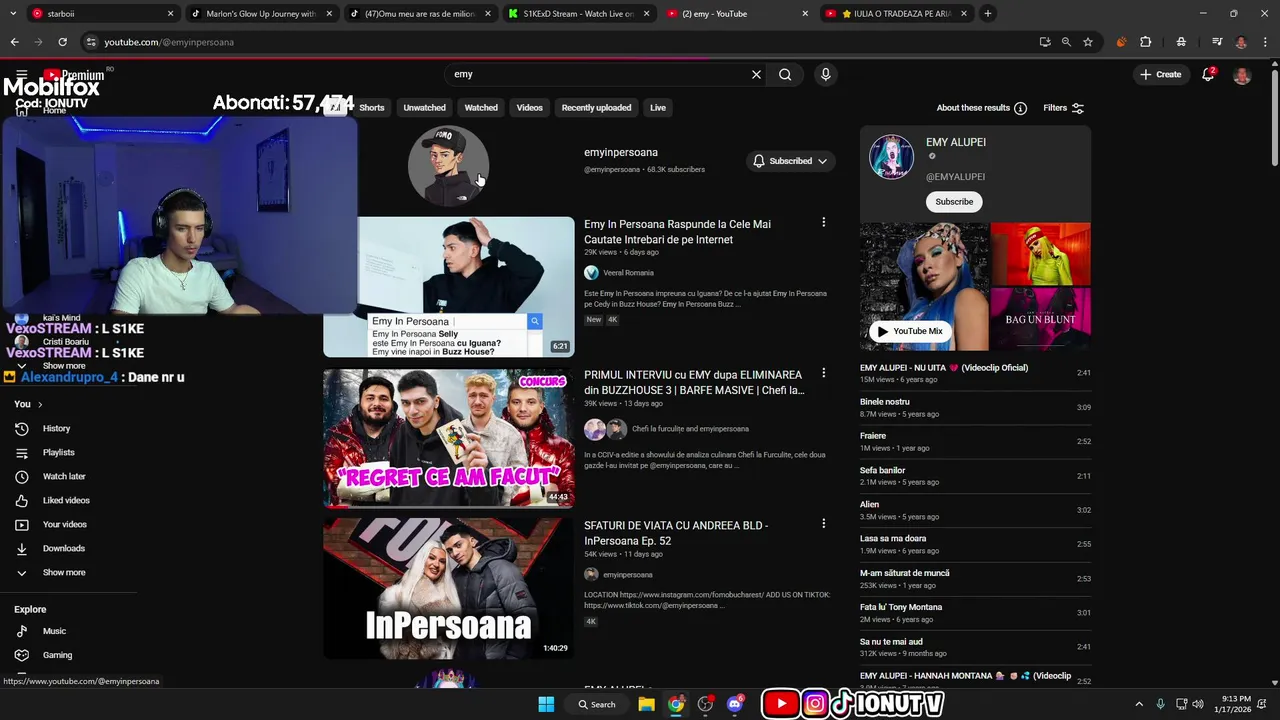This screenshot has width=1280, height=720.
Task: Open the Chrome tab search dropdown
Action: click(x=14, y=14)
